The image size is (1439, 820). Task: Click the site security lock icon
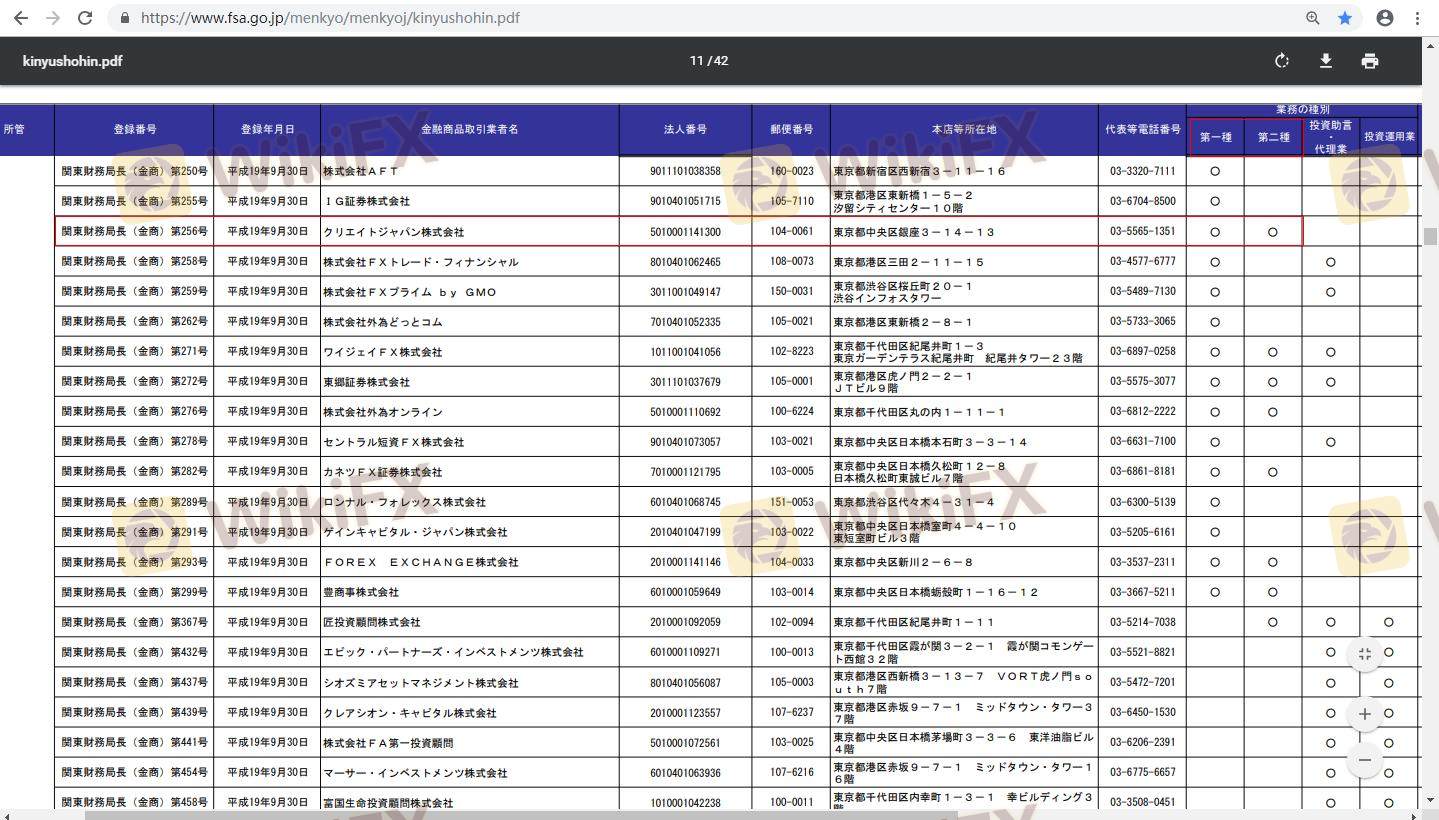(125, 18)
